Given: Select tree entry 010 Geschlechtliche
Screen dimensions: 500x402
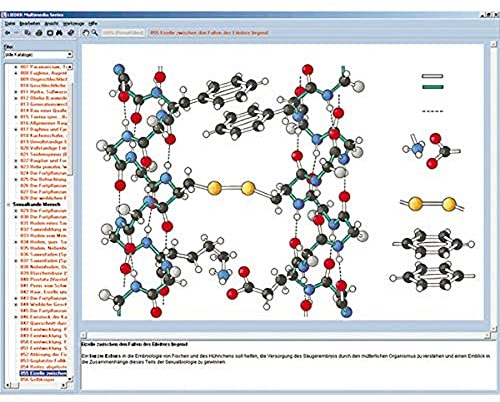Looking at the screenshot, I should pos(44,86).
